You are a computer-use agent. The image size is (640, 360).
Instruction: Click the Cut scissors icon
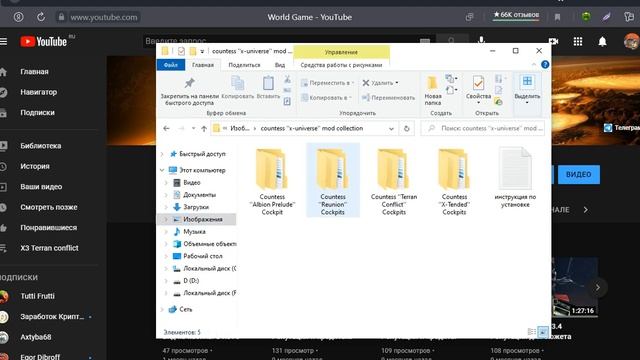pyautogui.click(x=287, y=79)
